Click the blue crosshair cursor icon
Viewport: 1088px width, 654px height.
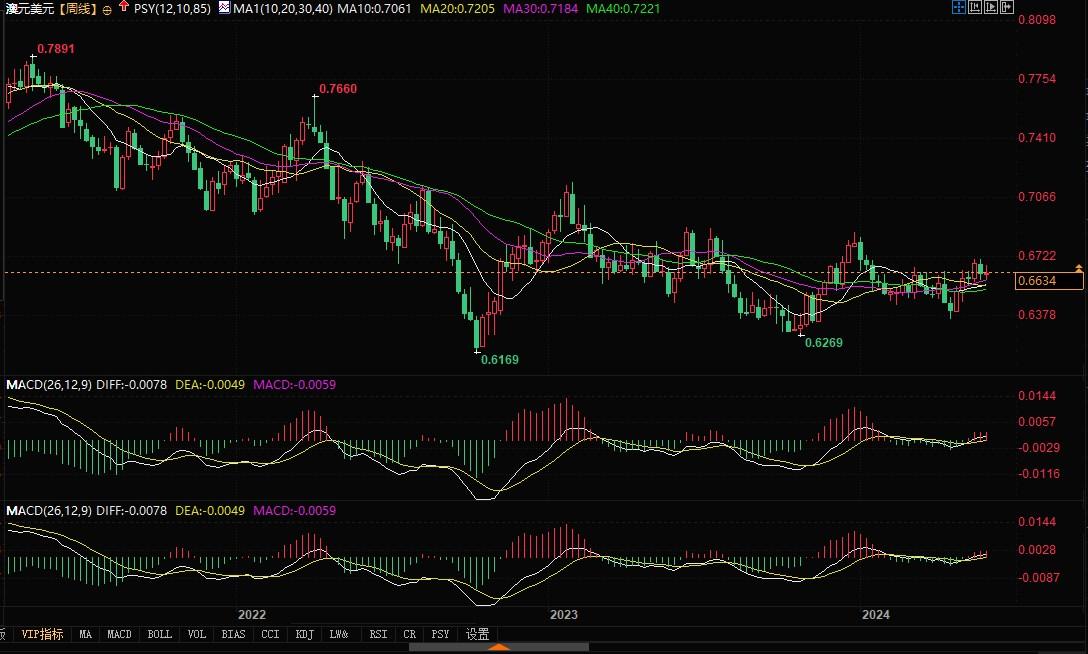(959, 8)
